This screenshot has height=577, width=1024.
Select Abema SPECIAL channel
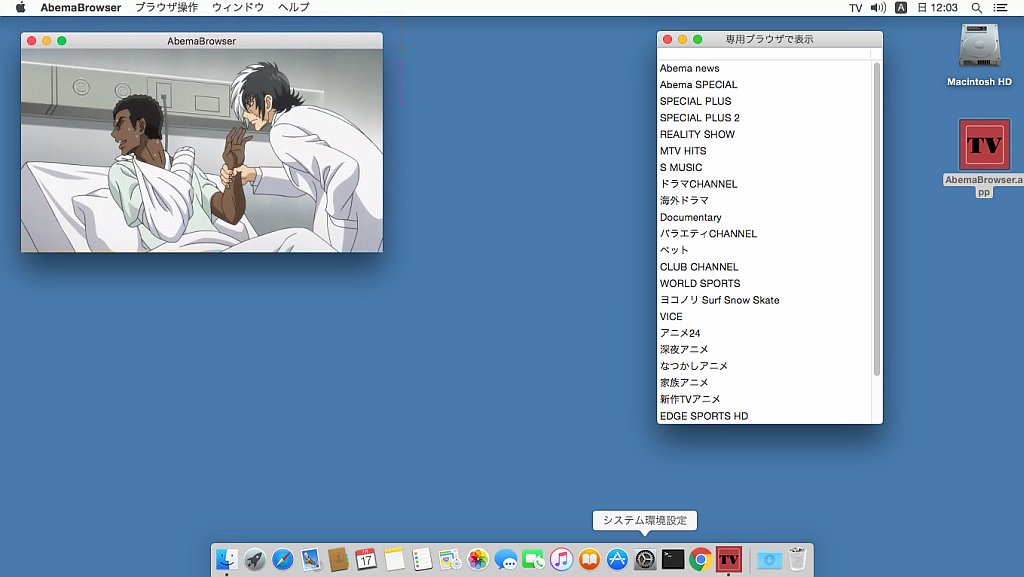pos(765,84)
